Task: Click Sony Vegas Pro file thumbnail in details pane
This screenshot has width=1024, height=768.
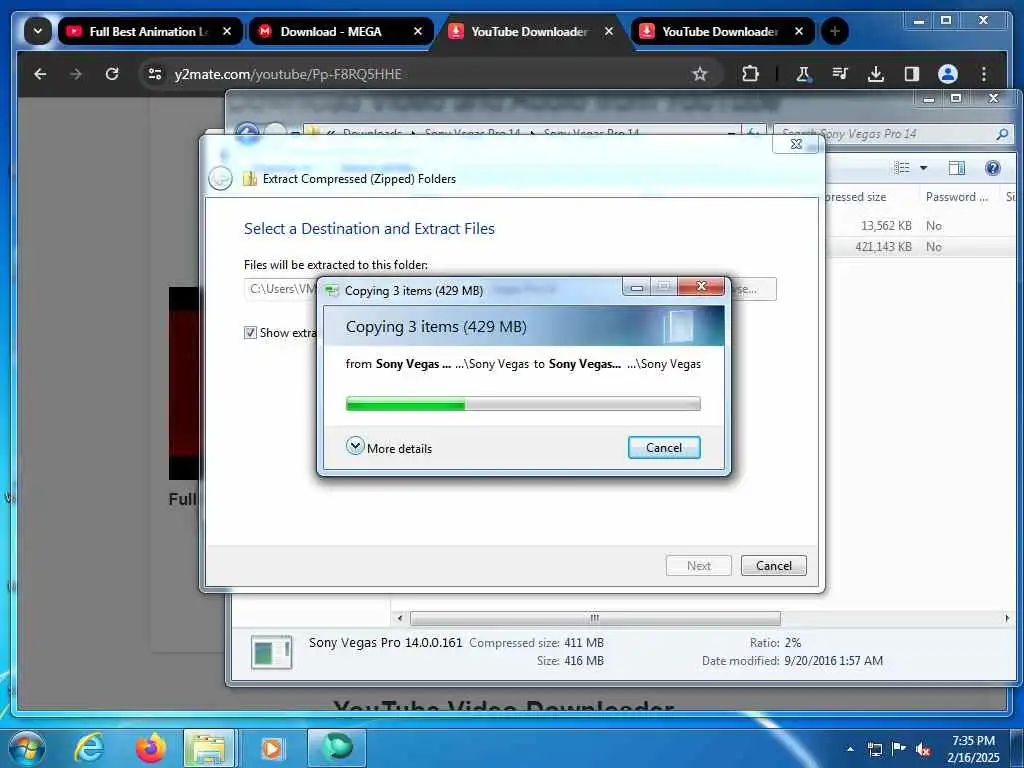Action: (x=271, y=652)
